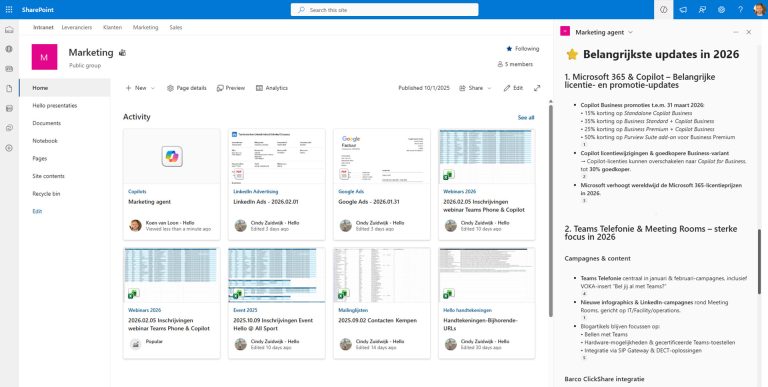Click See all in Activity section

pos(526,118)
